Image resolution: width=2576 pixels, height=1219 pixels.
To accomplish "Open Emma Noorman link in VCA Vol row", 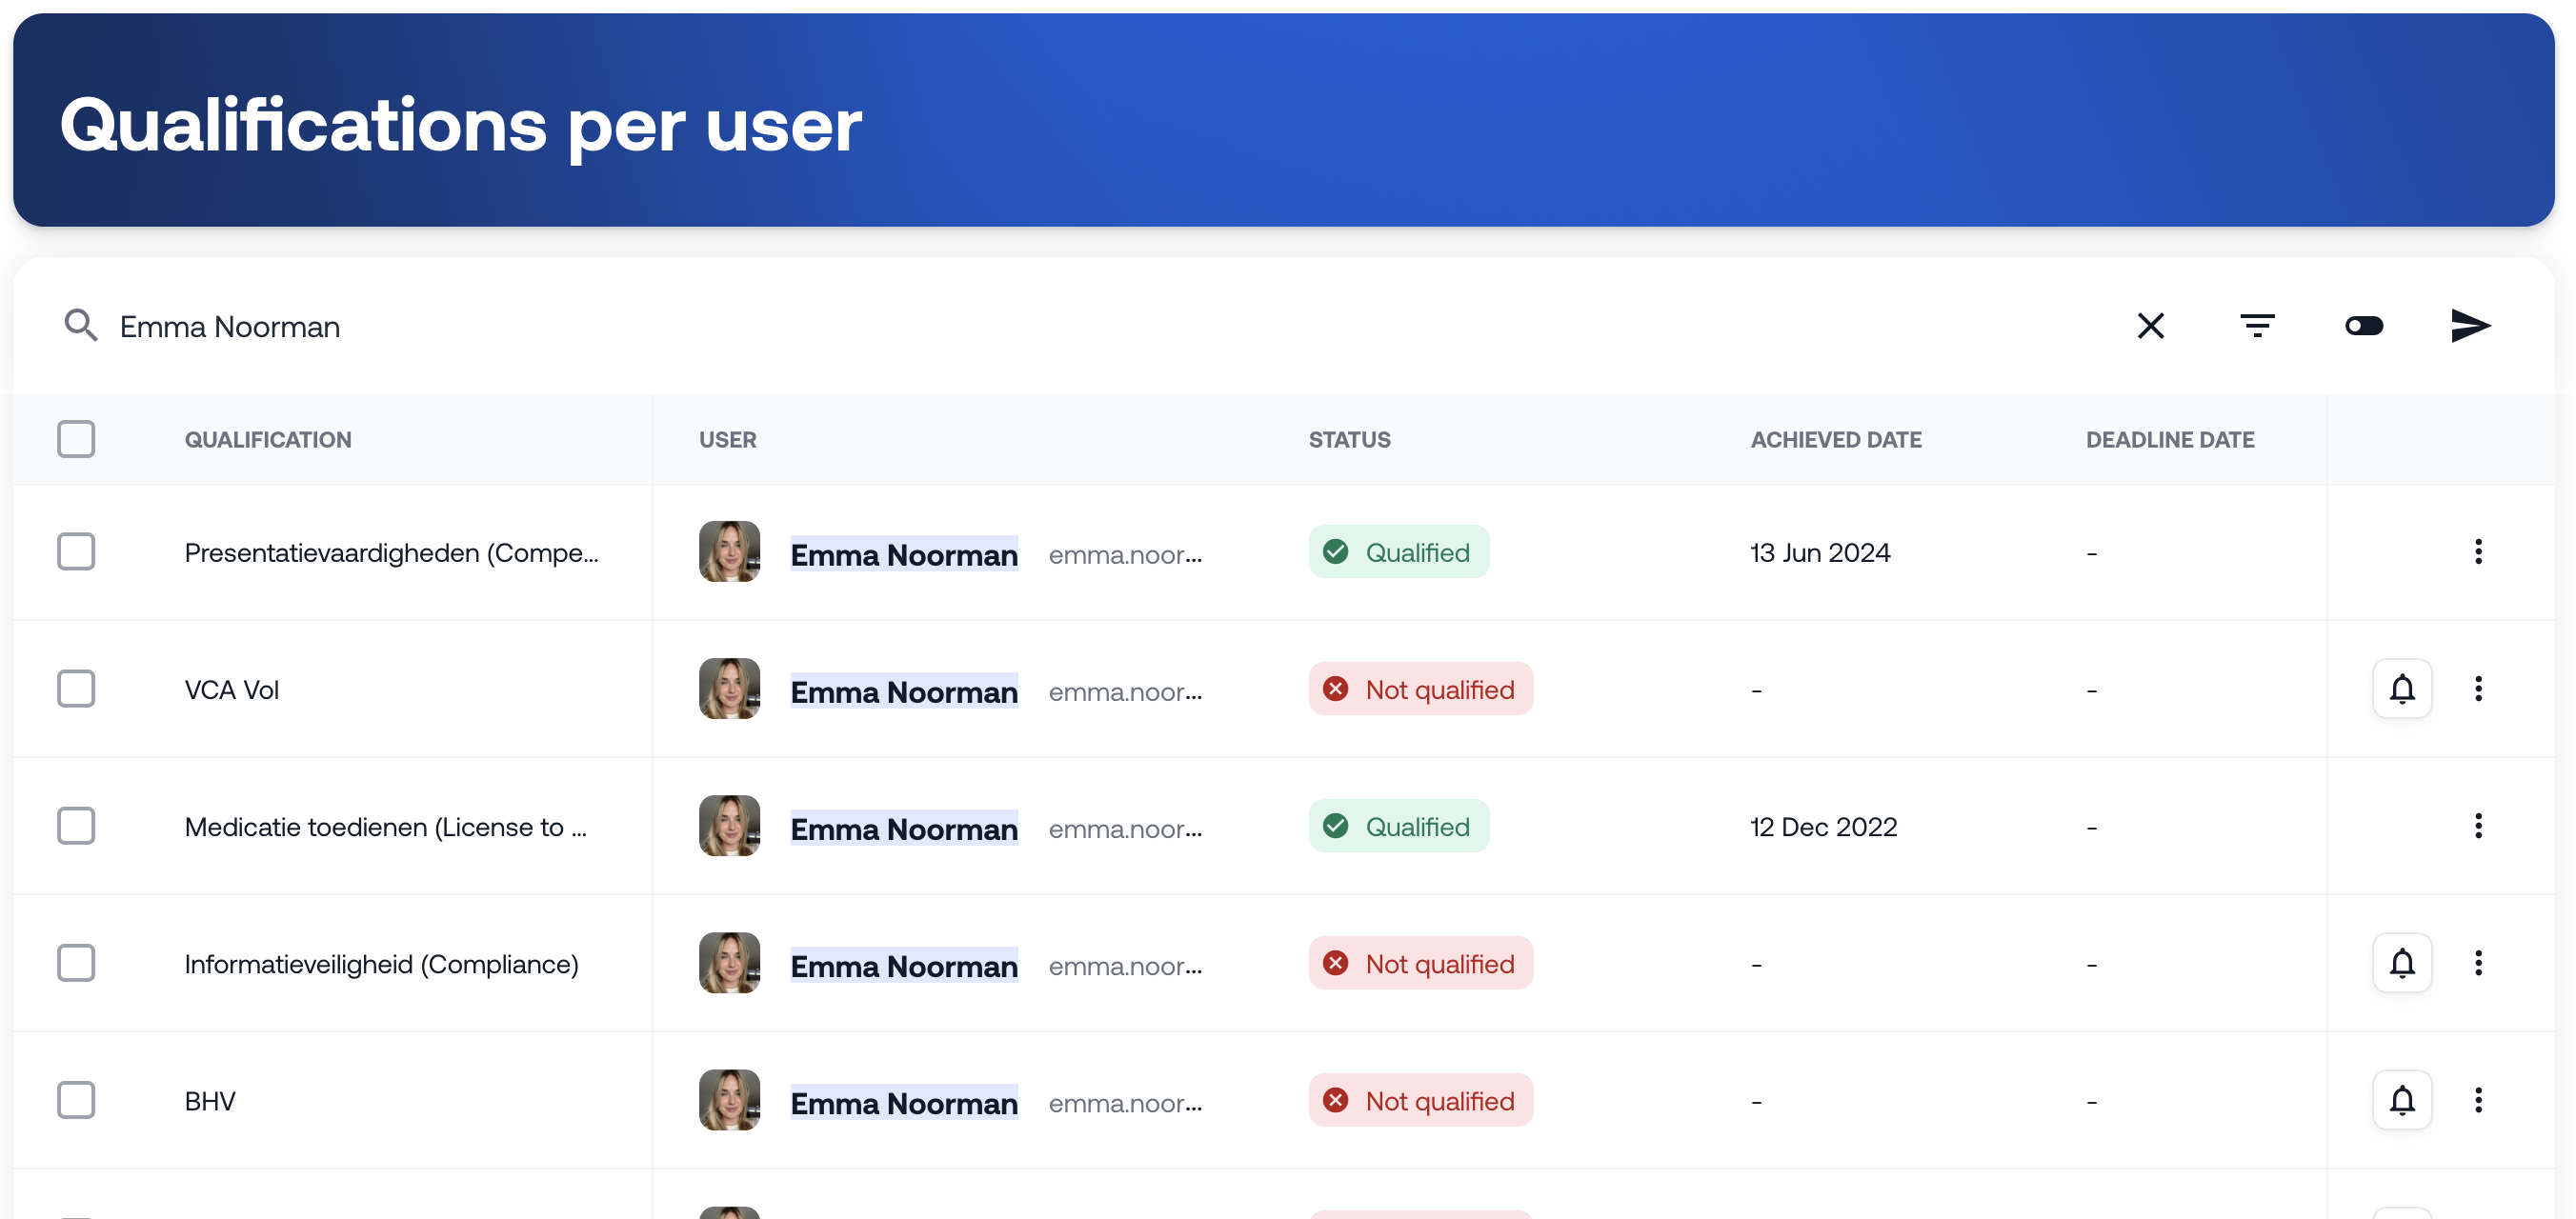I will click(x=903, y=691).
